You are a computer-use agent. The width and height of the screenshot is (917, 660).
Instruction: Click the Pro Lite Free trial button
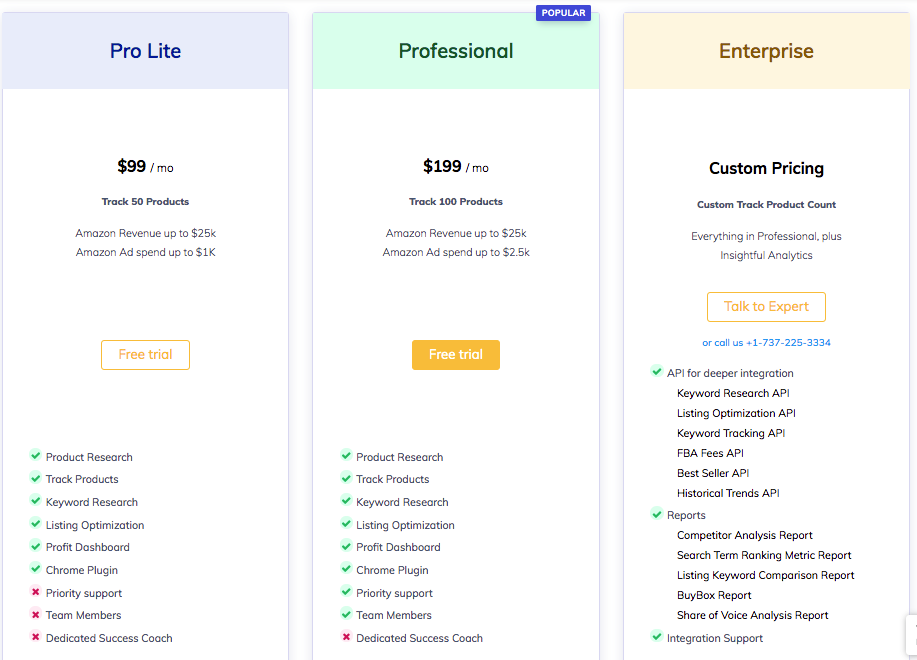(145, 355)
